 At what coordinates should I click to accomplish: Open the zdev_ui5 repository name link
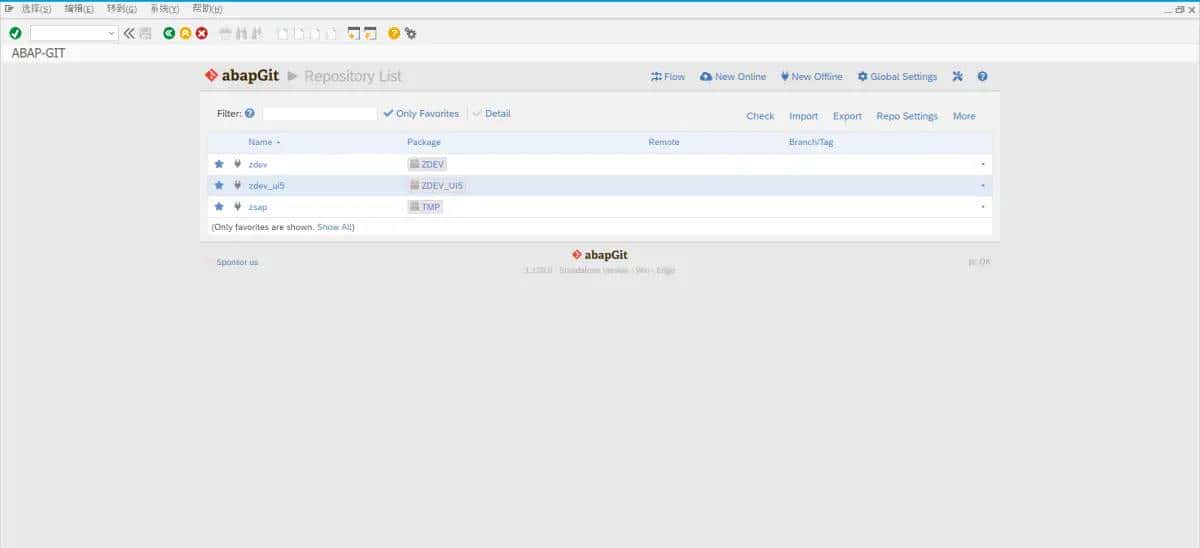click(x=267, y=185)
